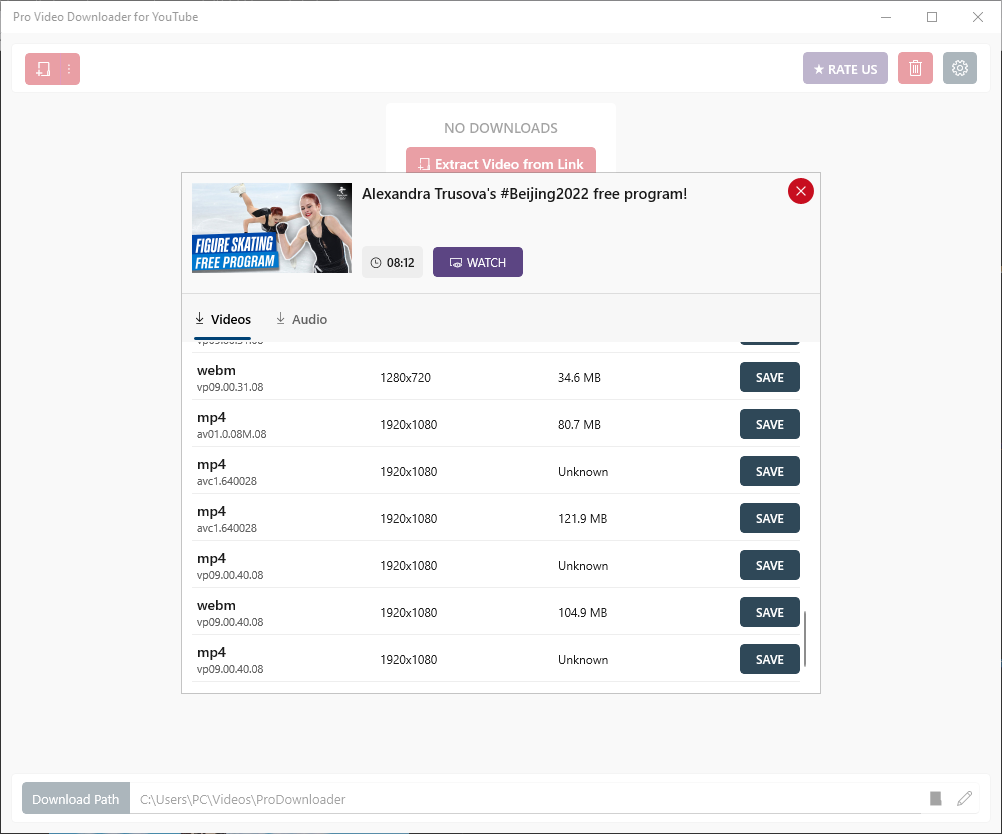Save the webm 1280x720 34.6 MB video
This screenshot has height=834, width=1002.
pos(769,377)
